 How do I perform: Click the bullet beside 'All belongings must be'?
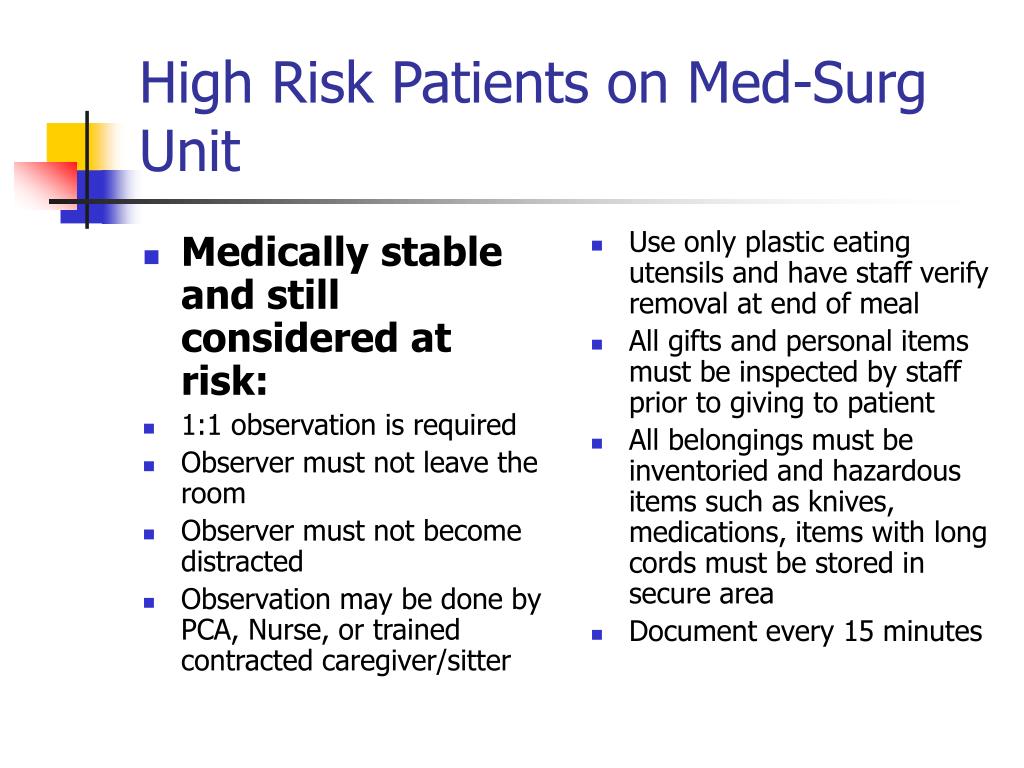coord(597,443)
